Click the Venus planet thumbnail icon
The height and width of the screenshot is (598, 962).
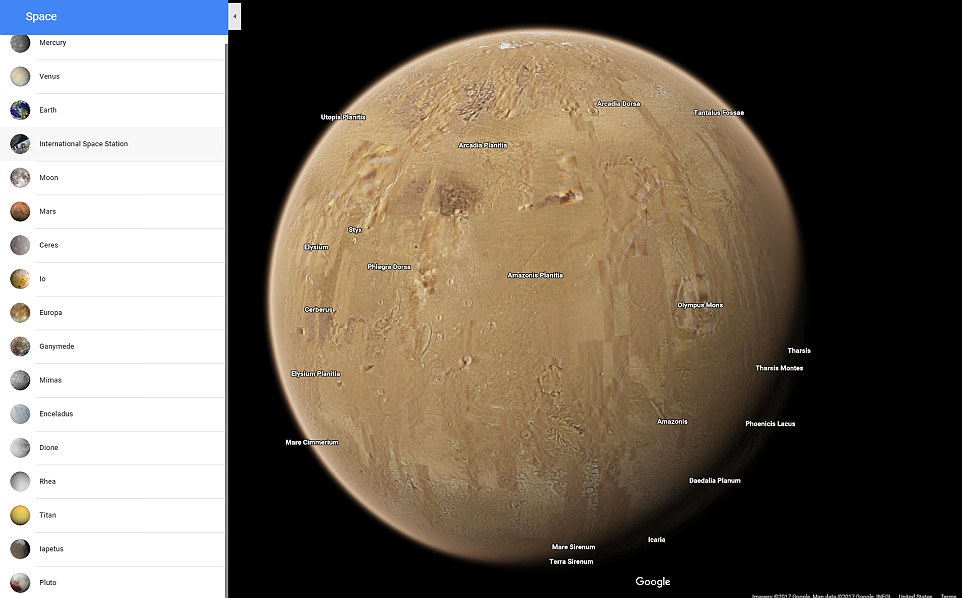pos(20,77)
